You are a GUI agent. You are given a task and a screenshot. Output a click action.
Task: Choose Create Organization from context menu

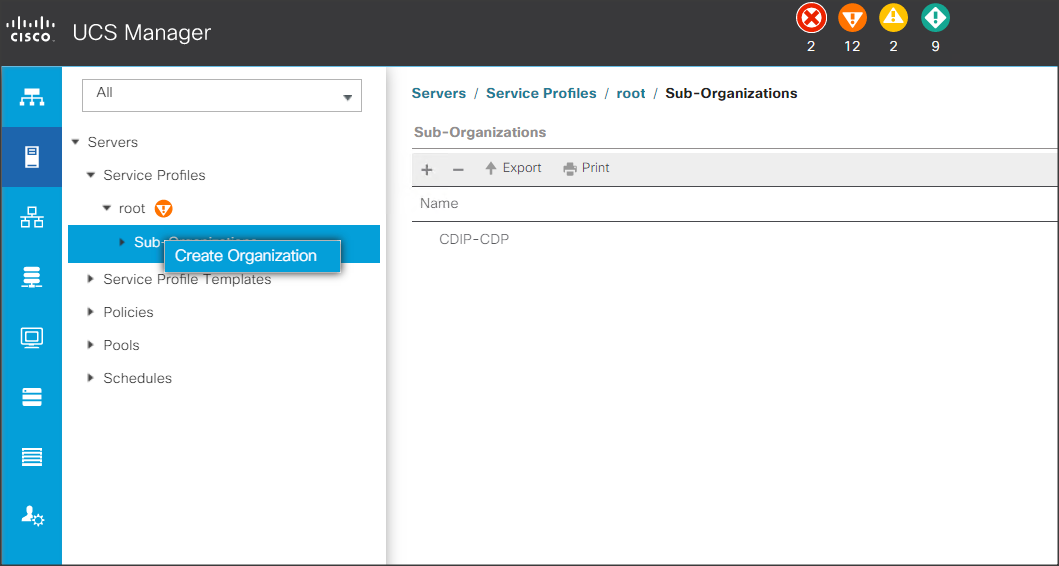tap(253, 256)
